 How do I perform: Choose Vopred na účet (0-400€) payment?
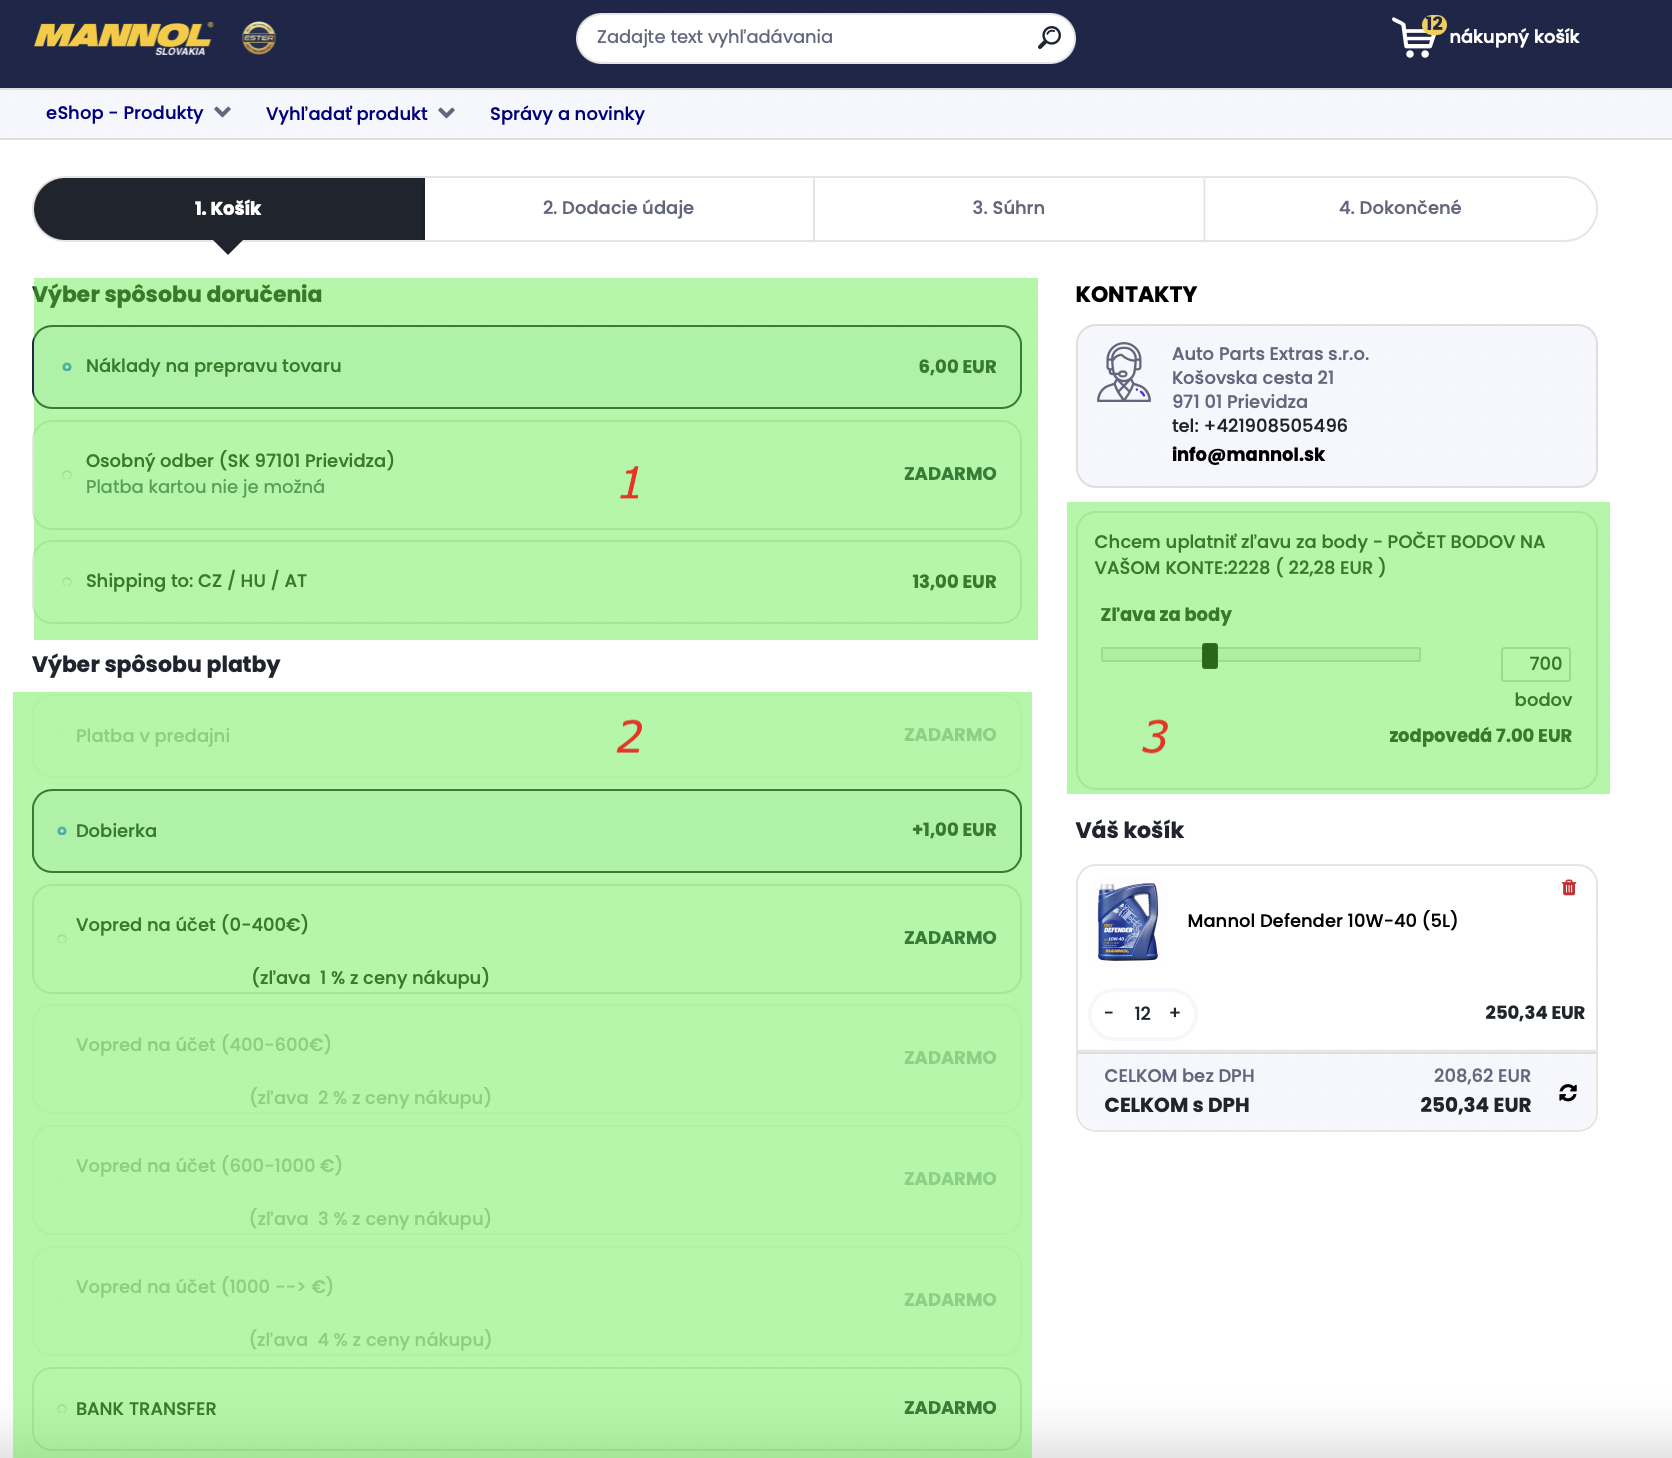pyautogui.click(x=527, y=939)
